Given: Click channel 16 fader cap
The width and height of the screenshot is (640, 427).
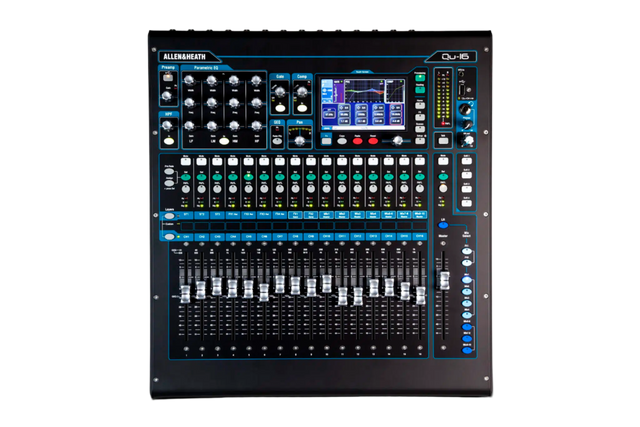Looking at the screenshot, I should 419,296.
